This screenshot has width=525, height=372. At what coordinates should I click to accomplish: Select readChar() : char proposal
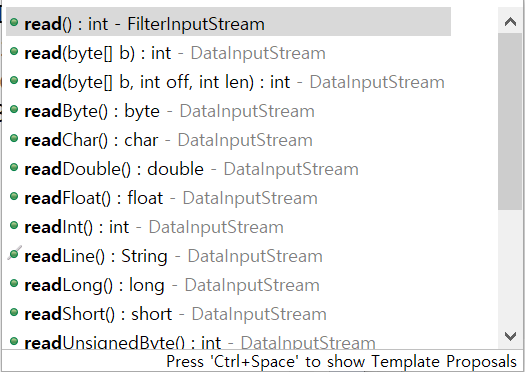tap(228, 140)
